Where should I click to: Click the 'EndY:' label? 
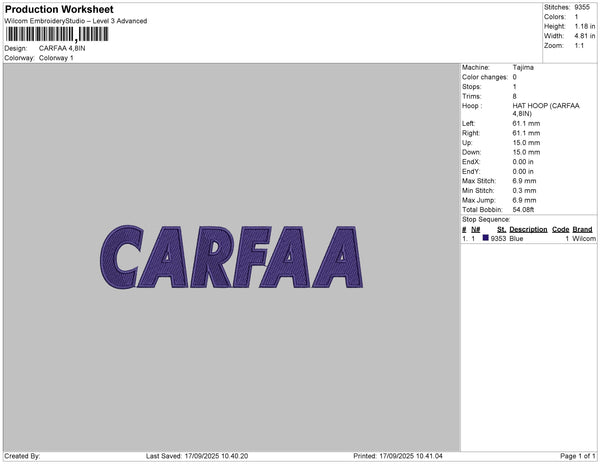point(471,171)
